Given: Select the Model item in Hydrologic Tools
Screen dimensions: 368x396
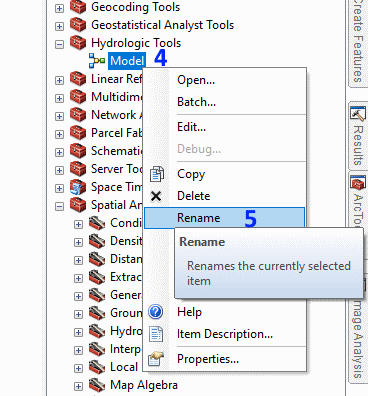Looking at the screenshot, I should (x=127, y=61).
